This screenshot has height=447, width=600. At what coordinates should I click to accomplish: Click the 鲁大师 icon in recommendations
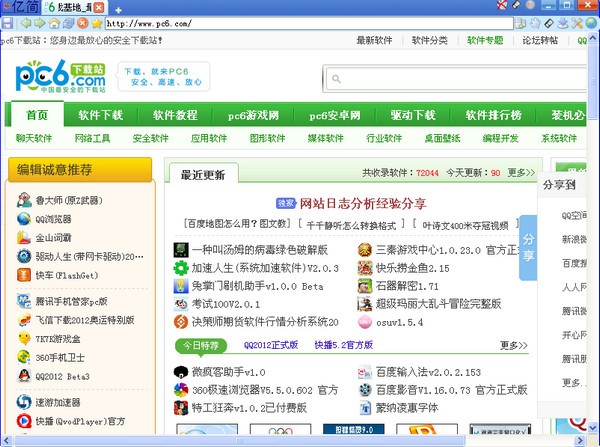(x=24, y=200)
